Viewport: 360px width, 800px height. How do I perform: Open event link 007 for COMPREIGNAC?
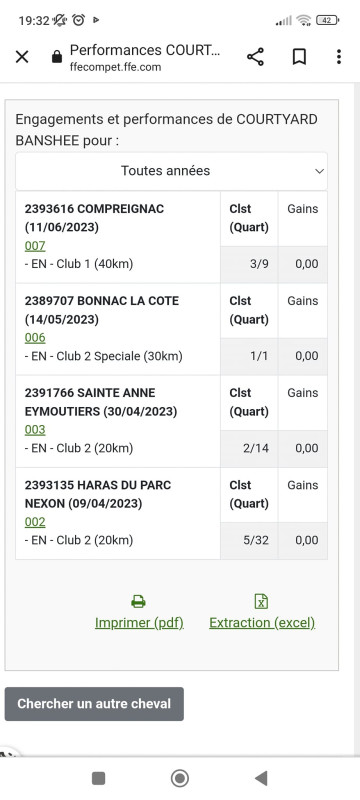(x=35, y=246)
